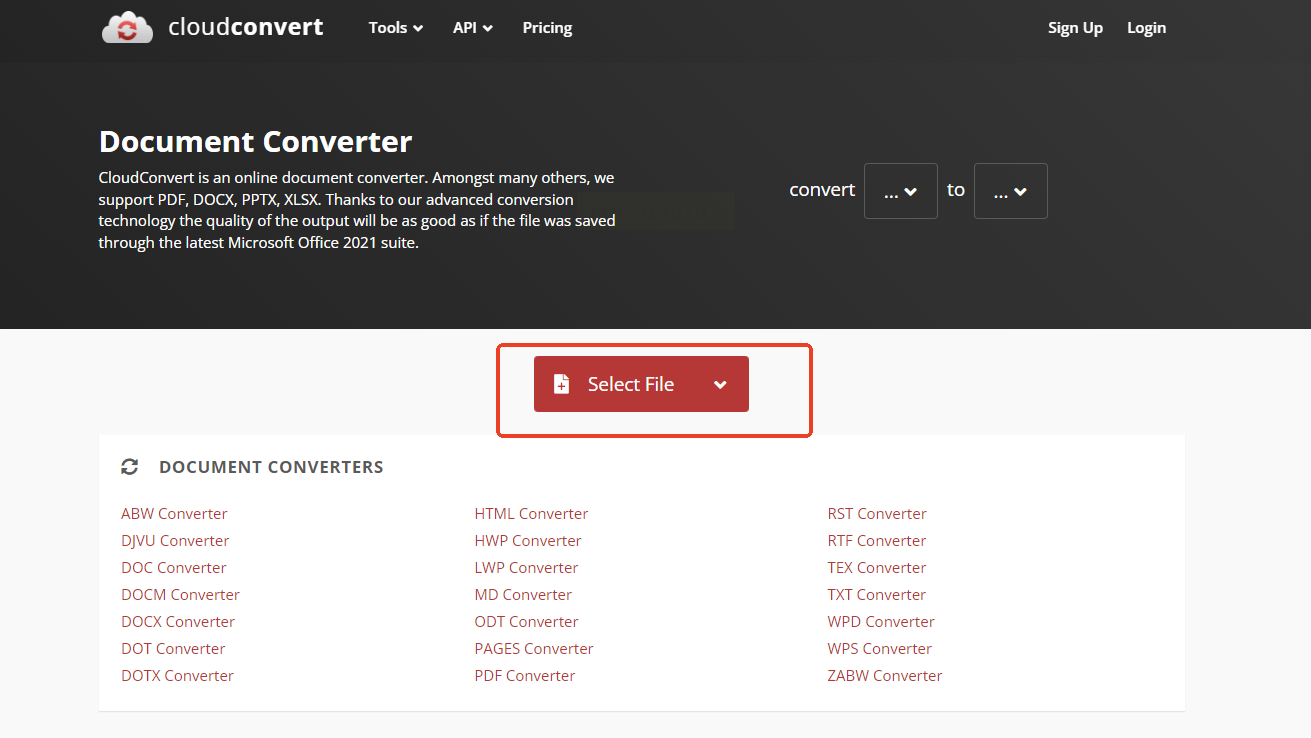Click the CloudConvert cloud logo icon

point(127,28)
